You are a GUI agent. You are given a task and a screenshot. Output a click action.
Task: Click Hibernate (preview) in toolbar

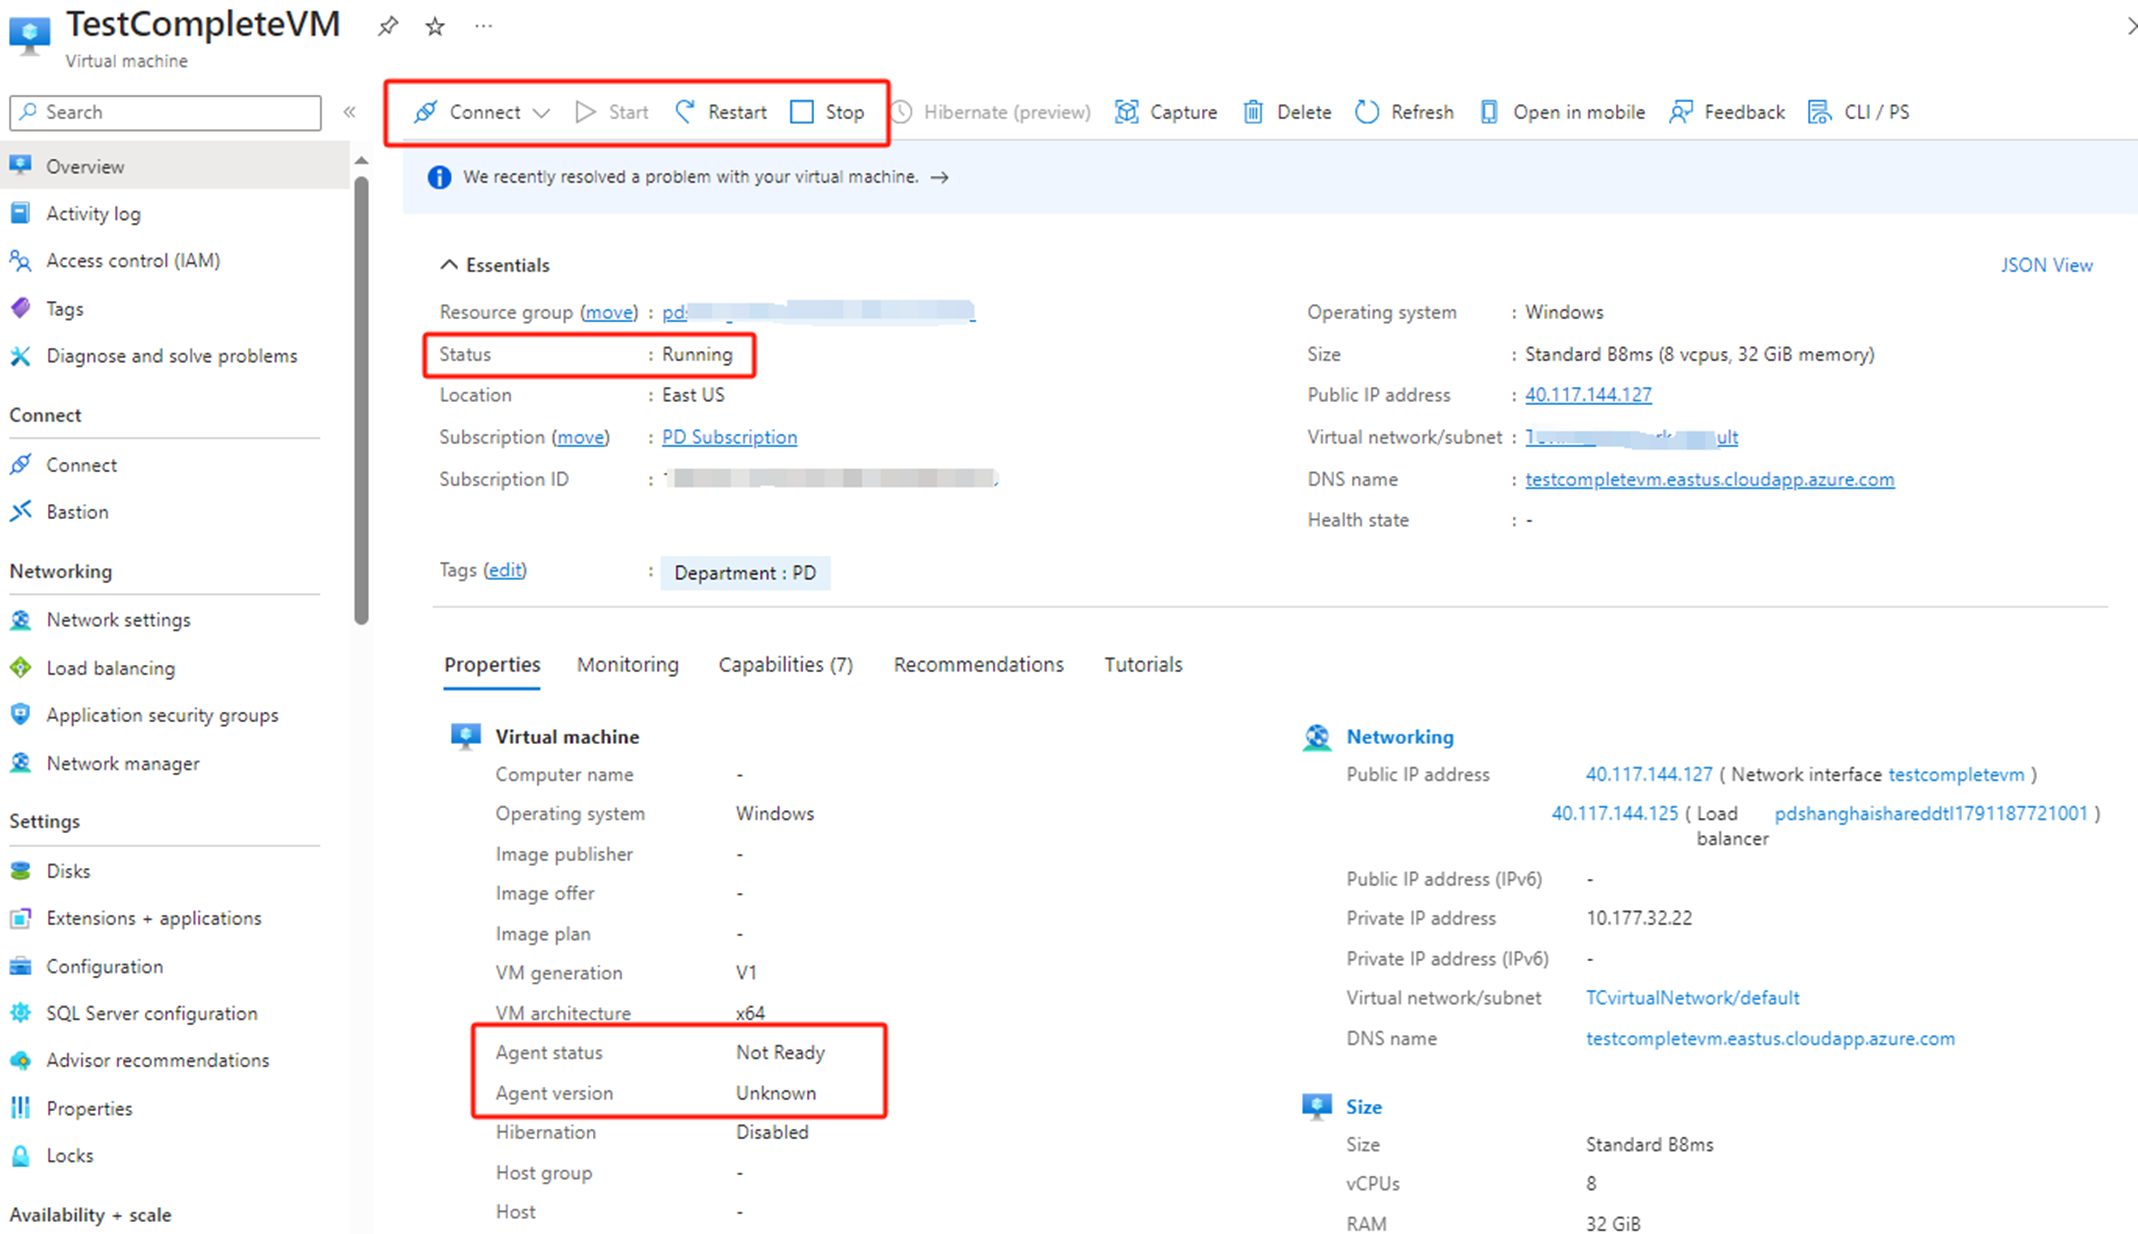pos(990,112)
